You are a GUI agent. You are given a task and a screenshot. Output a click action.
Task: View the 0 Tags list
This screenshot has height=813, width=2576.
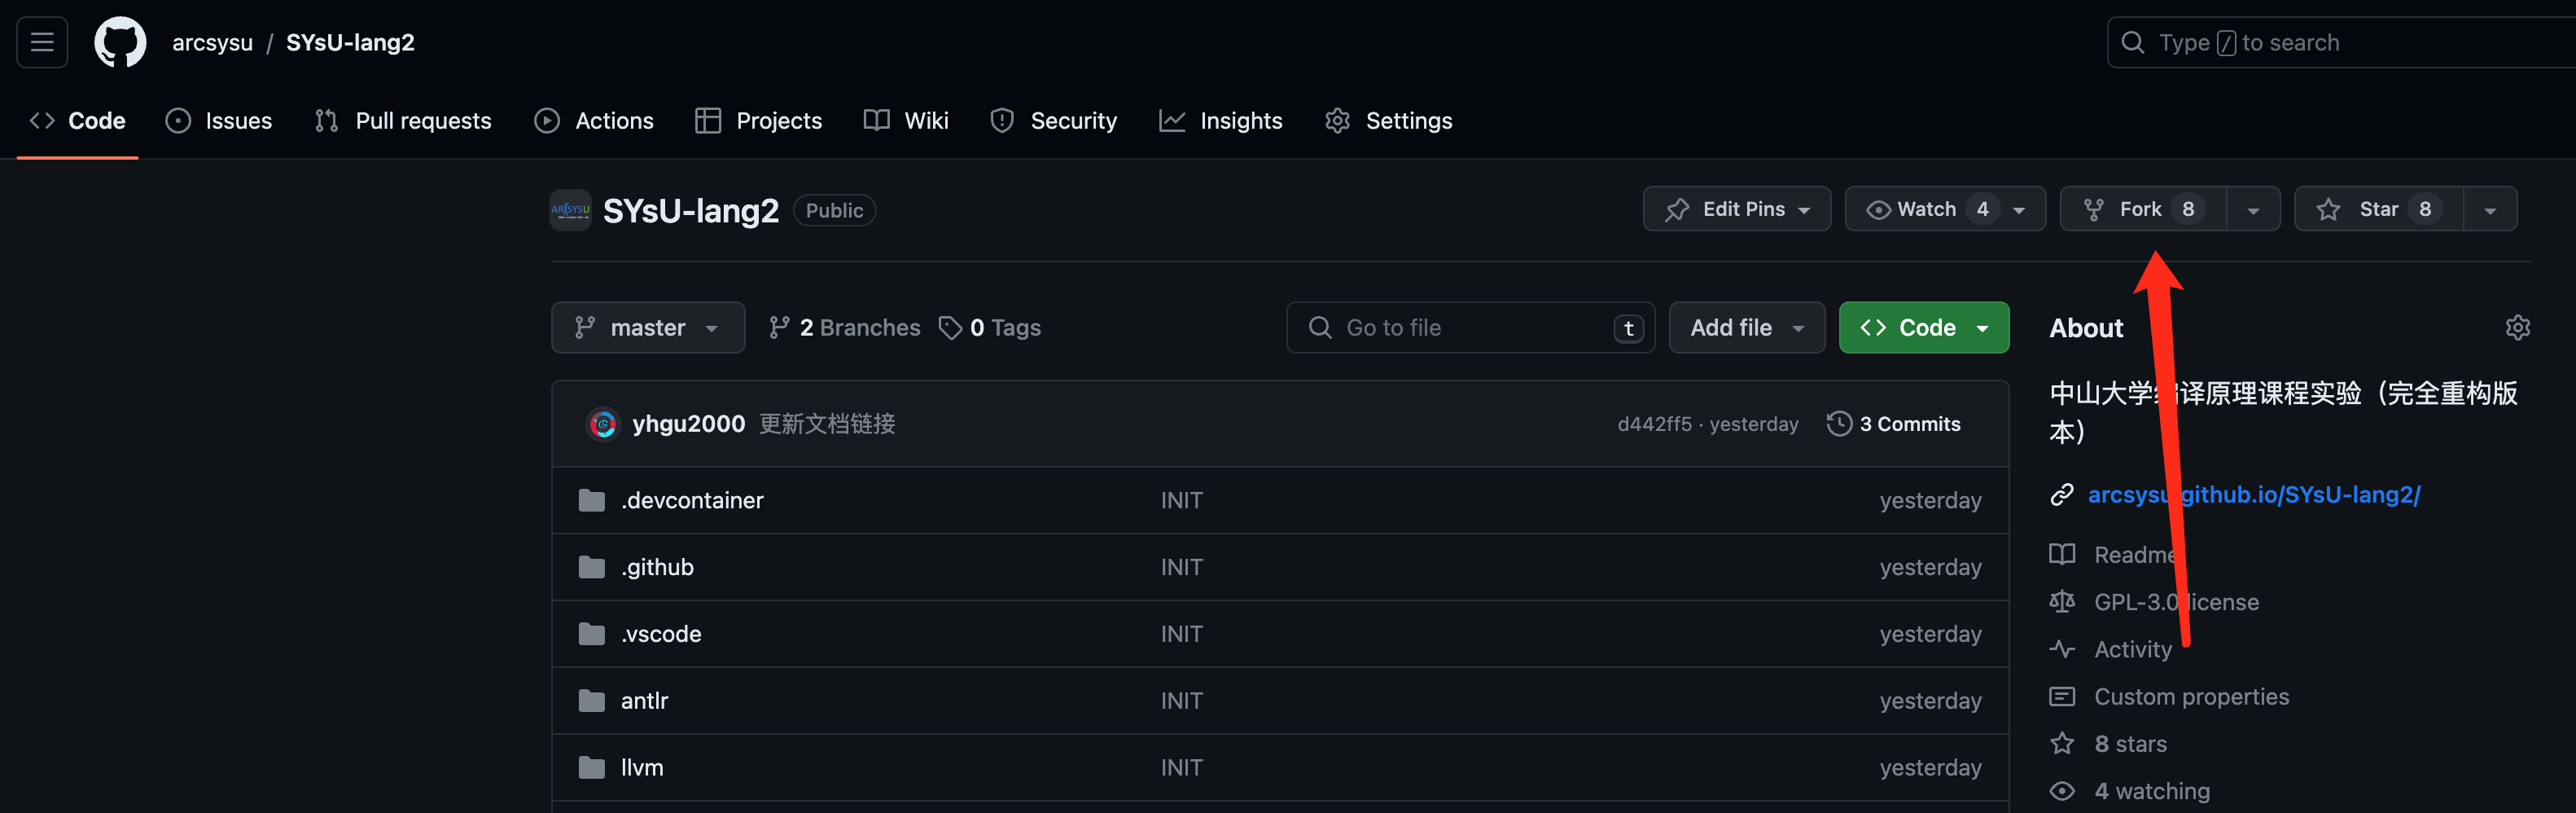(990, 328)
